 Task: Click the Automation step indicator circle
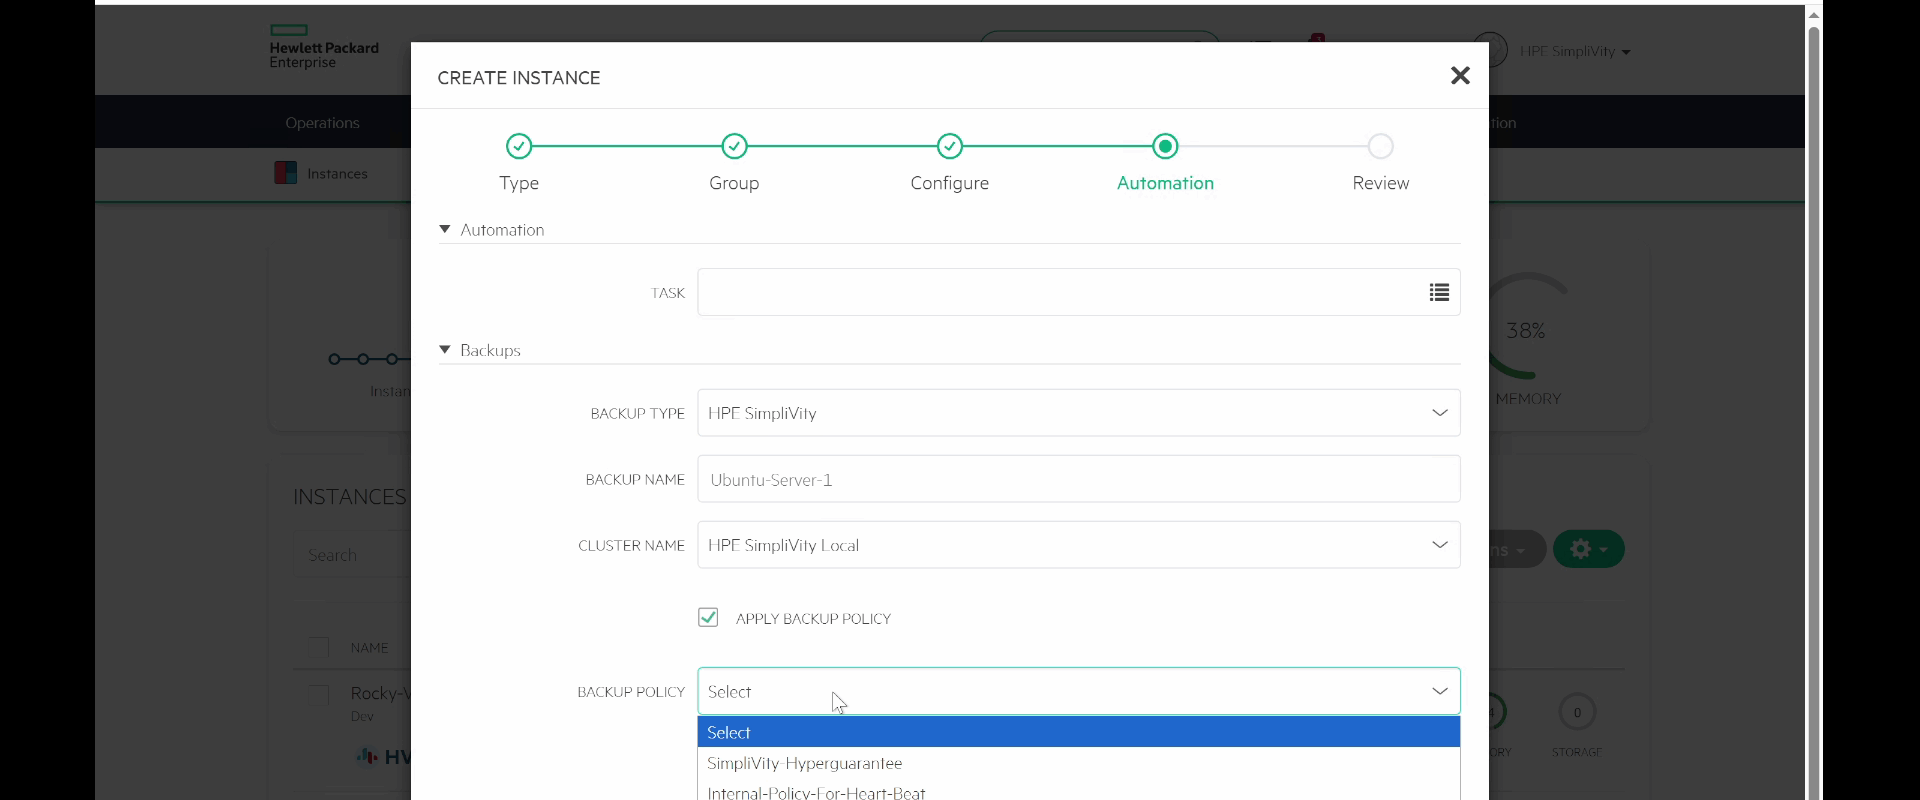click(1165, 147)
